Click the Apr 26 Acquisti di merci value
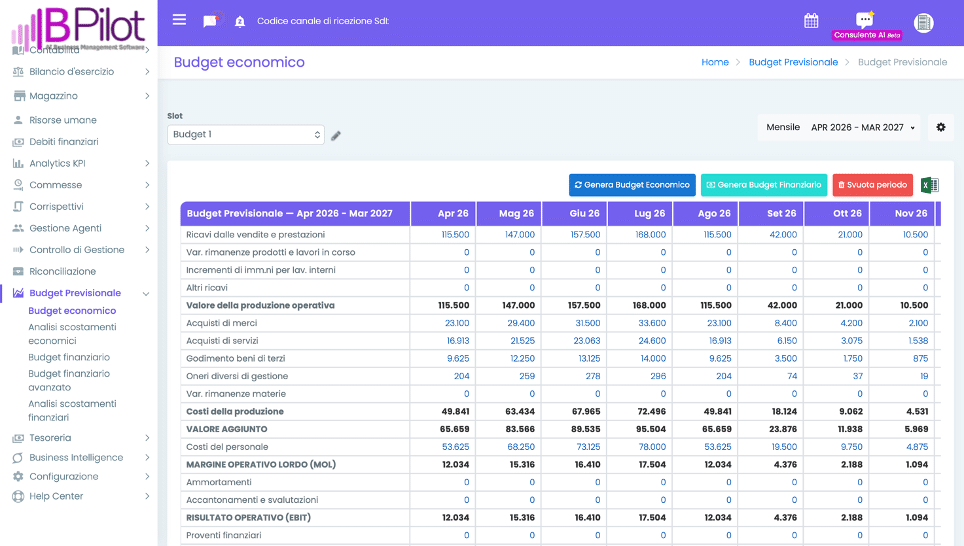Viewport: 964px width, 546px height. (x=456, y=323)
